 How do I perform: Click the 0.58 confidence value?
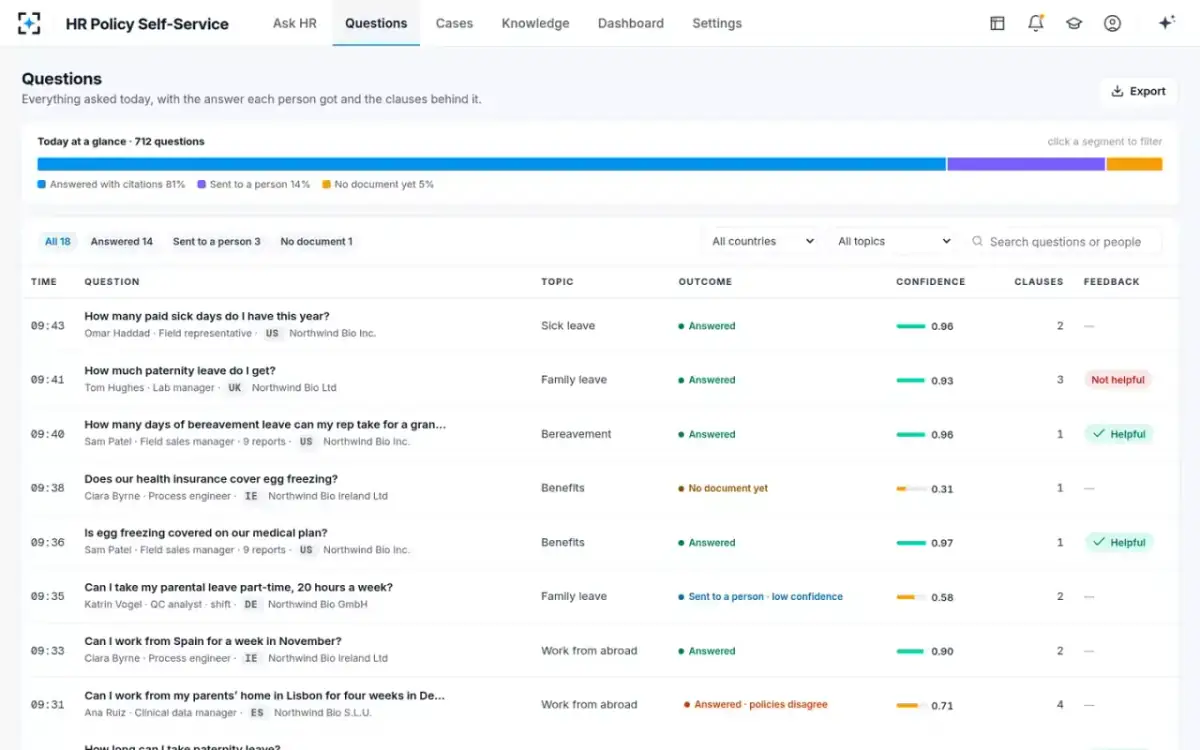[x=942, y=597]
